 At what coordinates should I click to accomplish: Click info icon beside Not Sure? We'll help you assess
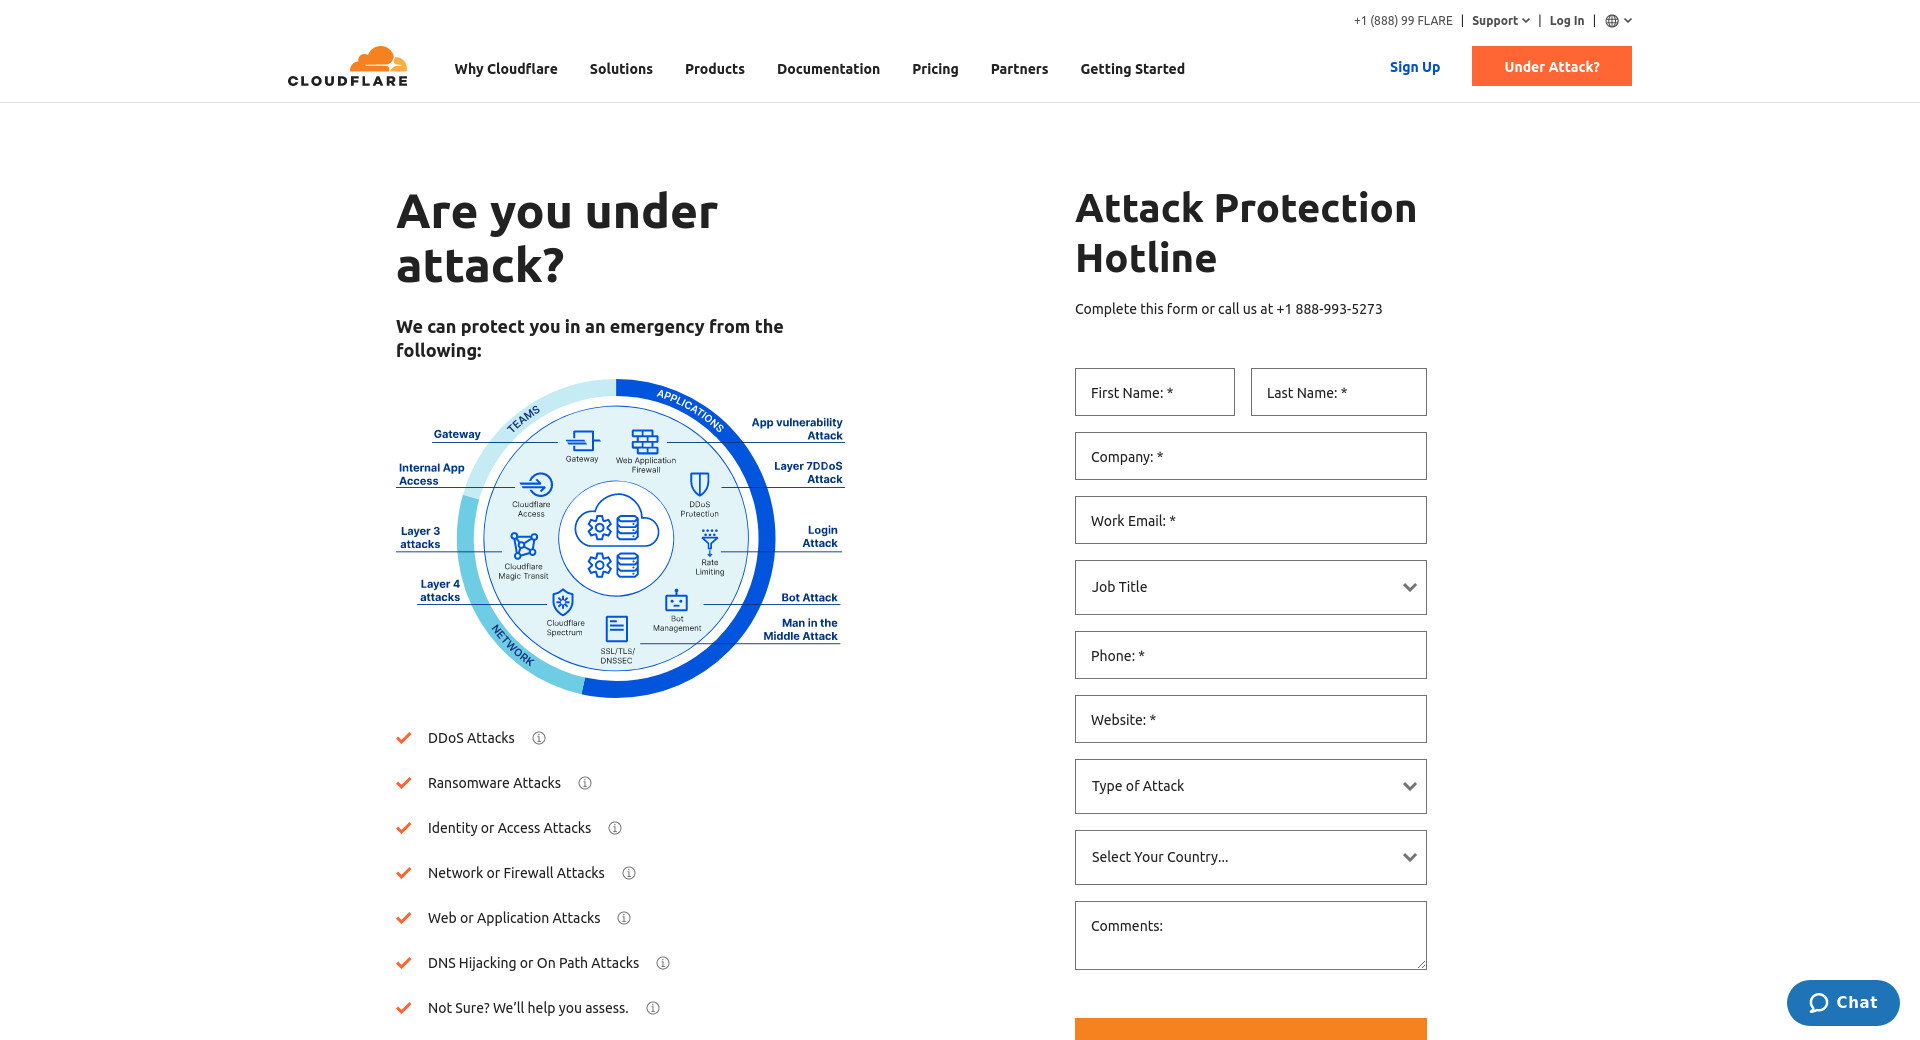653,1008
